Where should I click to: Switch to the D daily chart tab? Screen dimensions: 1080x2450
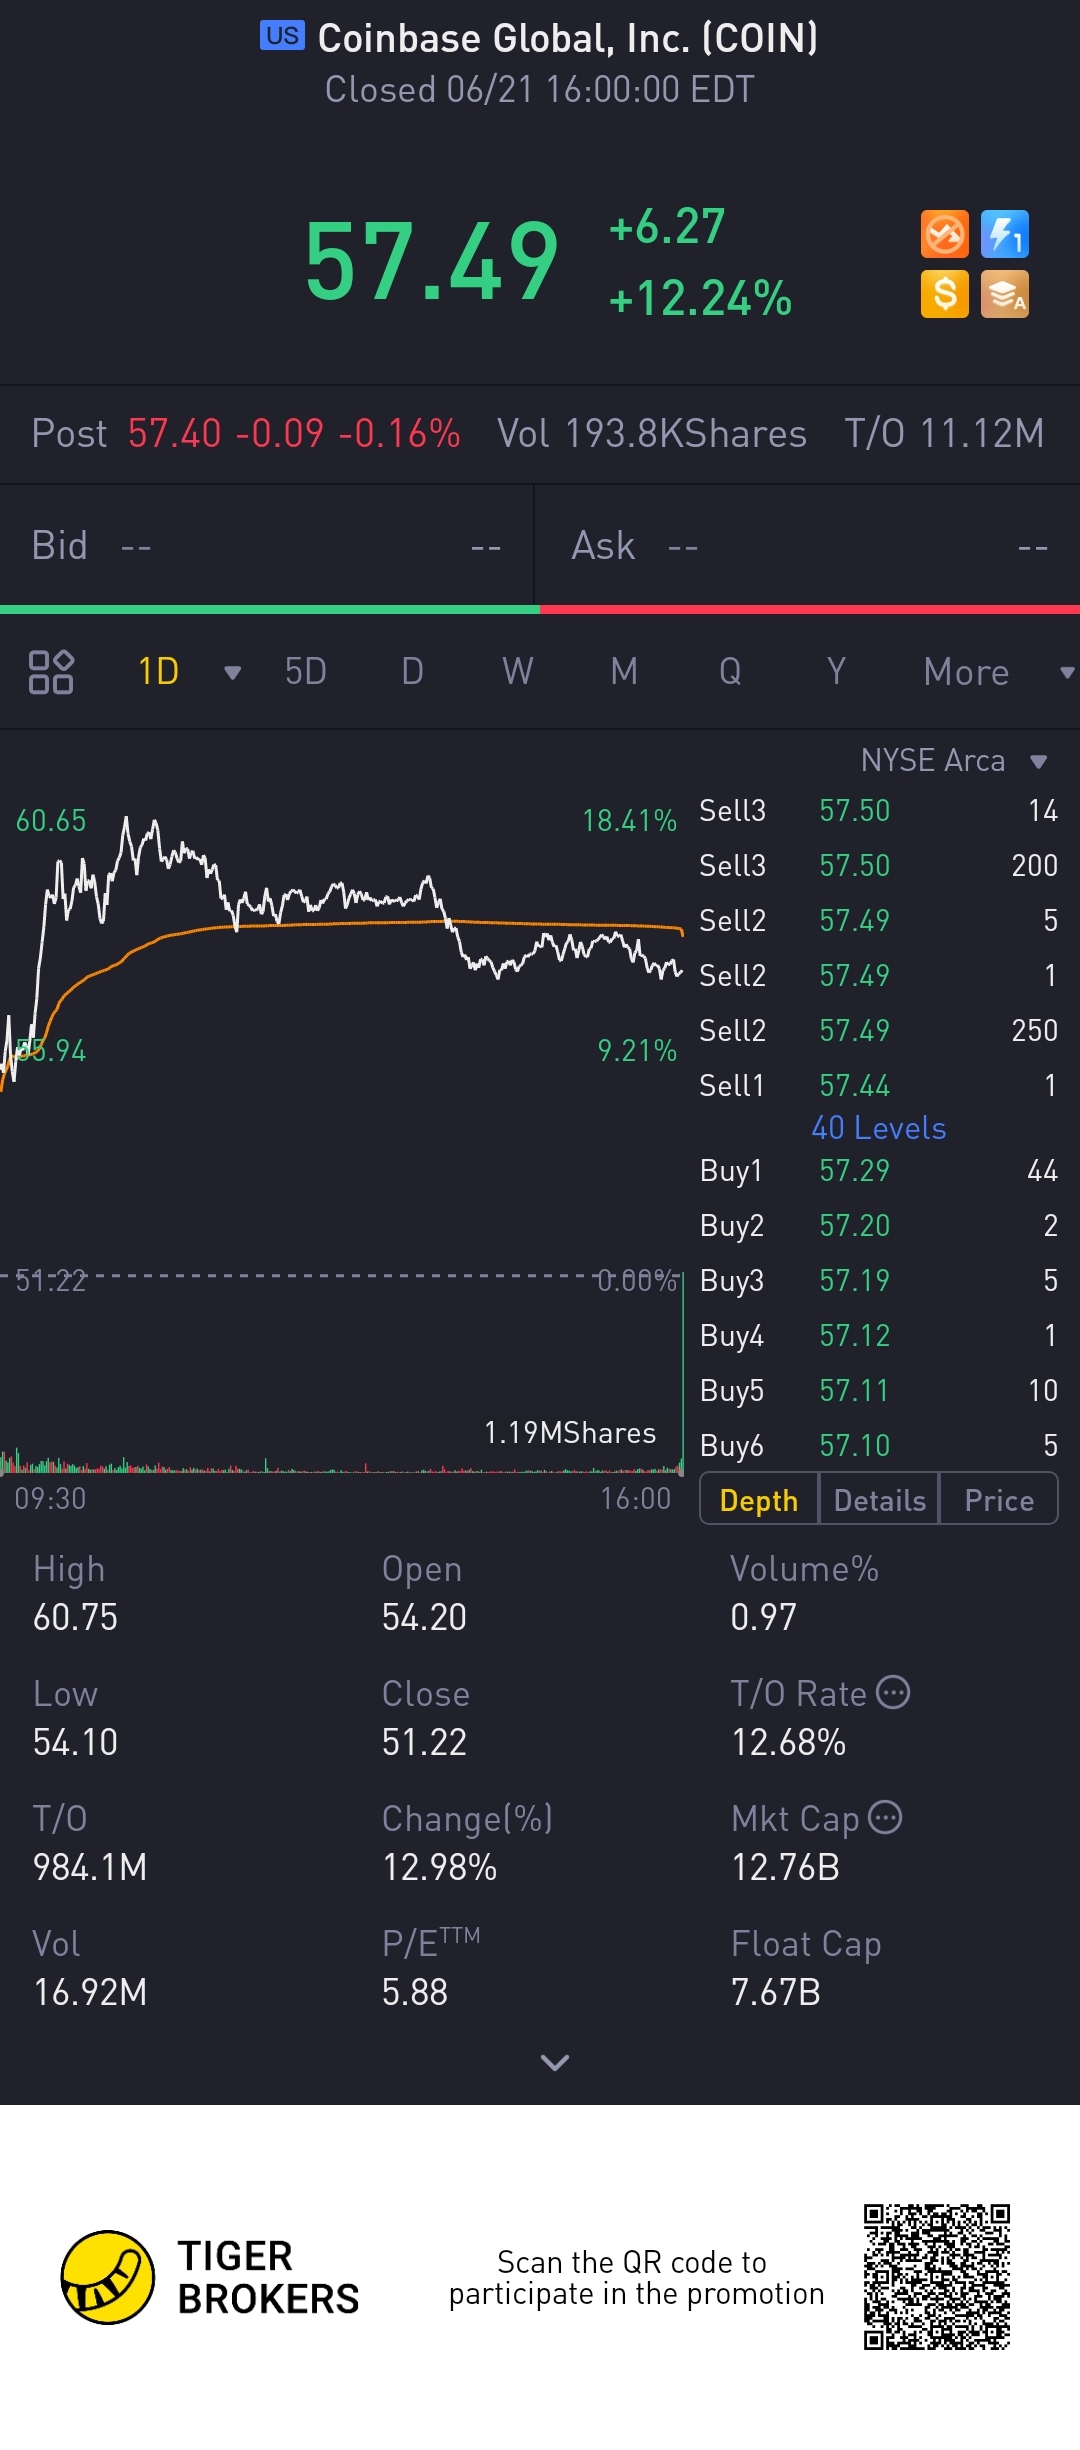[412, 672]
